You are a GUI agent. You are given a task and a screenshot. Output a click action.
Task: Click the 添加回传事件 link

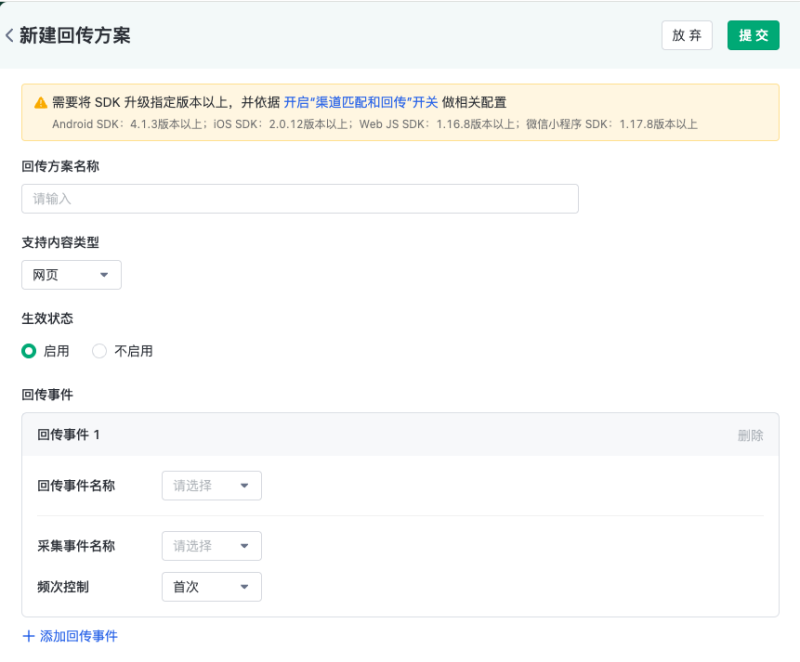79,636
